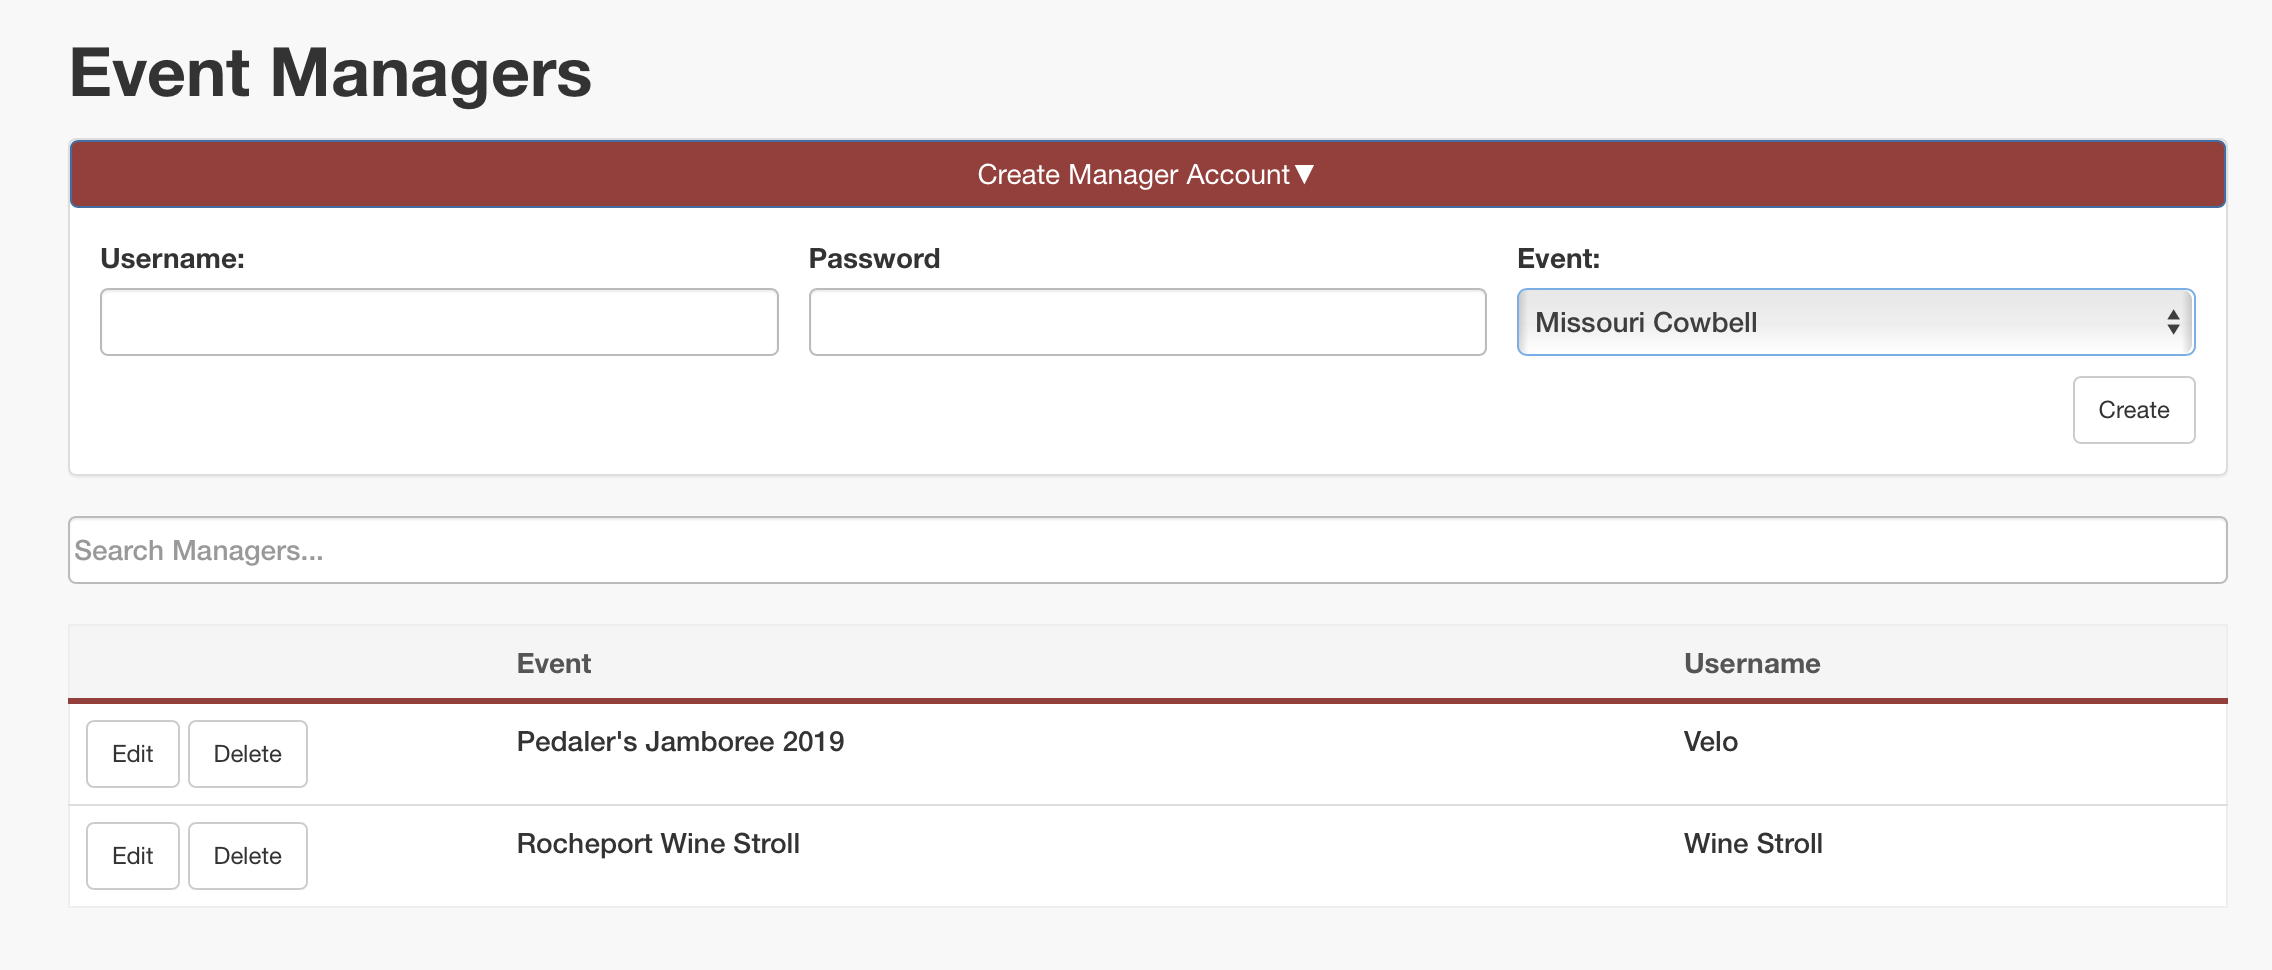Focus the Username input field
This screenshot has width=2272, height=970.
[439, 322]
